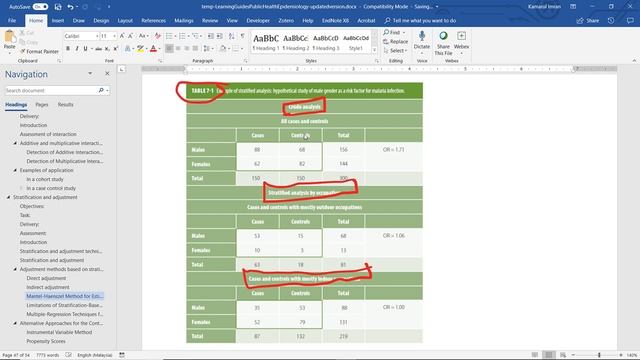This screenshot has height=360, width=640.
Task: Switch to Review ribbon tab
Action: [210, 20]
